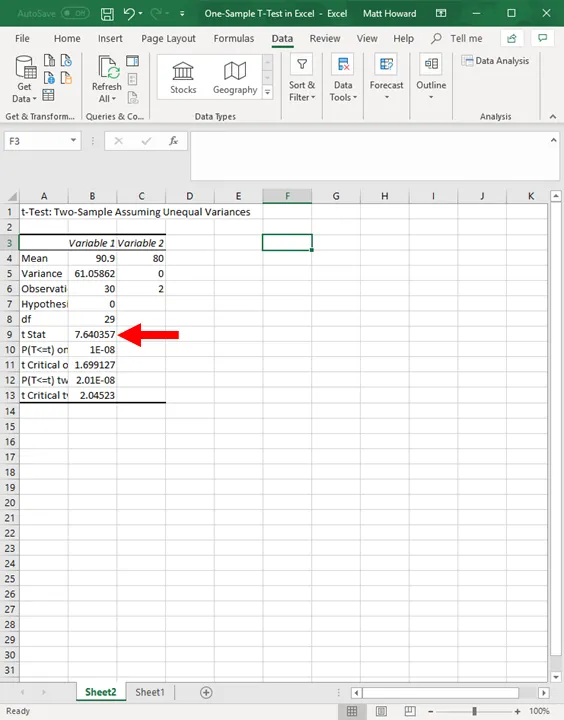Click the Existing Connections icon
Screen dimensions: 564x720
pos(67,78)
